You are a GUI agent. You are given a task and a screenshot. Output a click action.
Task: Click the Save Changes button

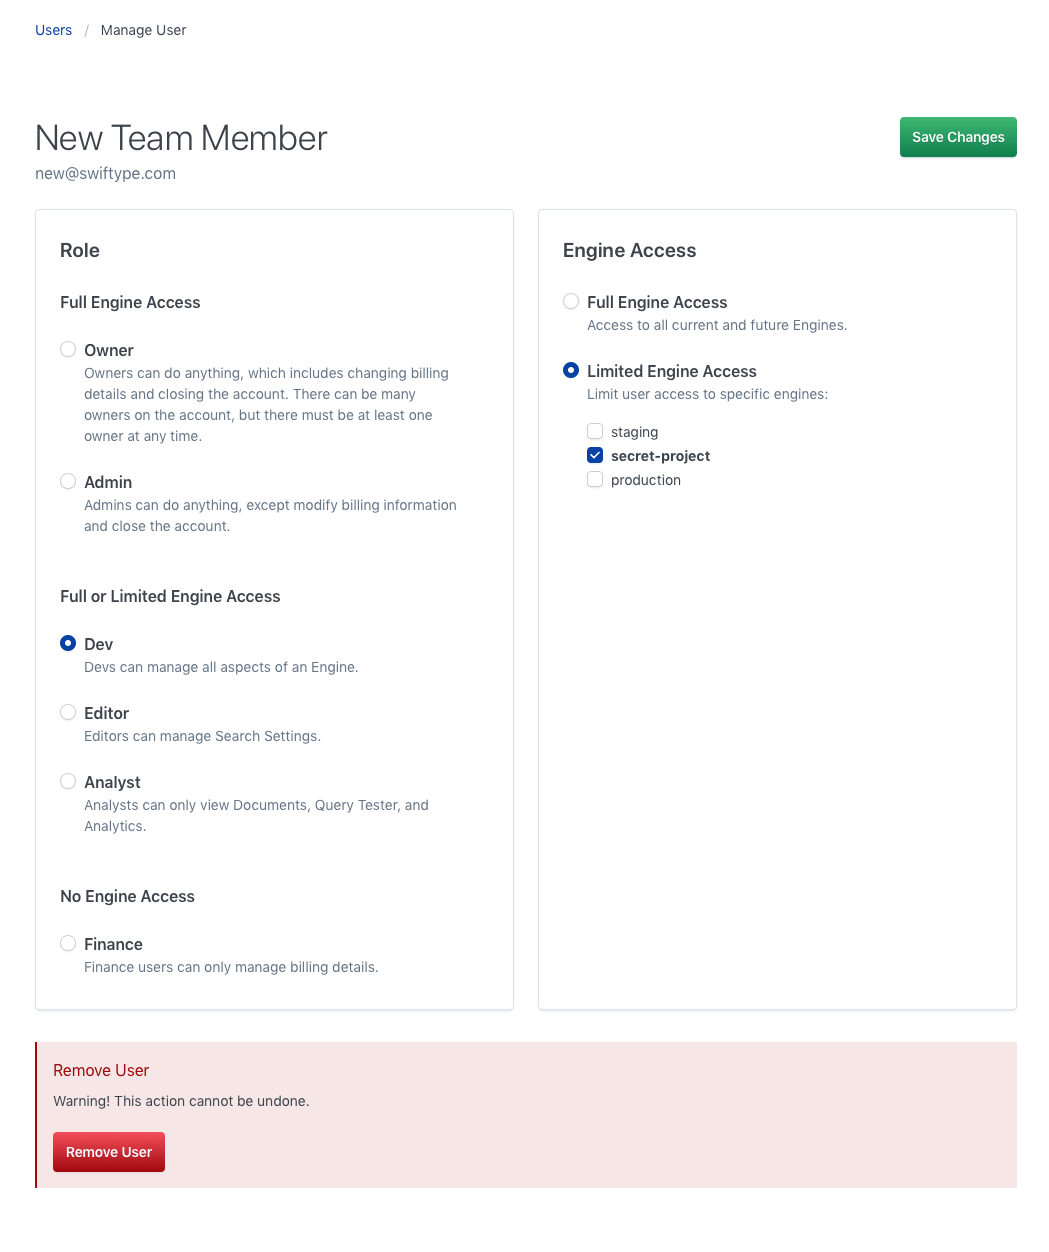click(x=957, y=137)
